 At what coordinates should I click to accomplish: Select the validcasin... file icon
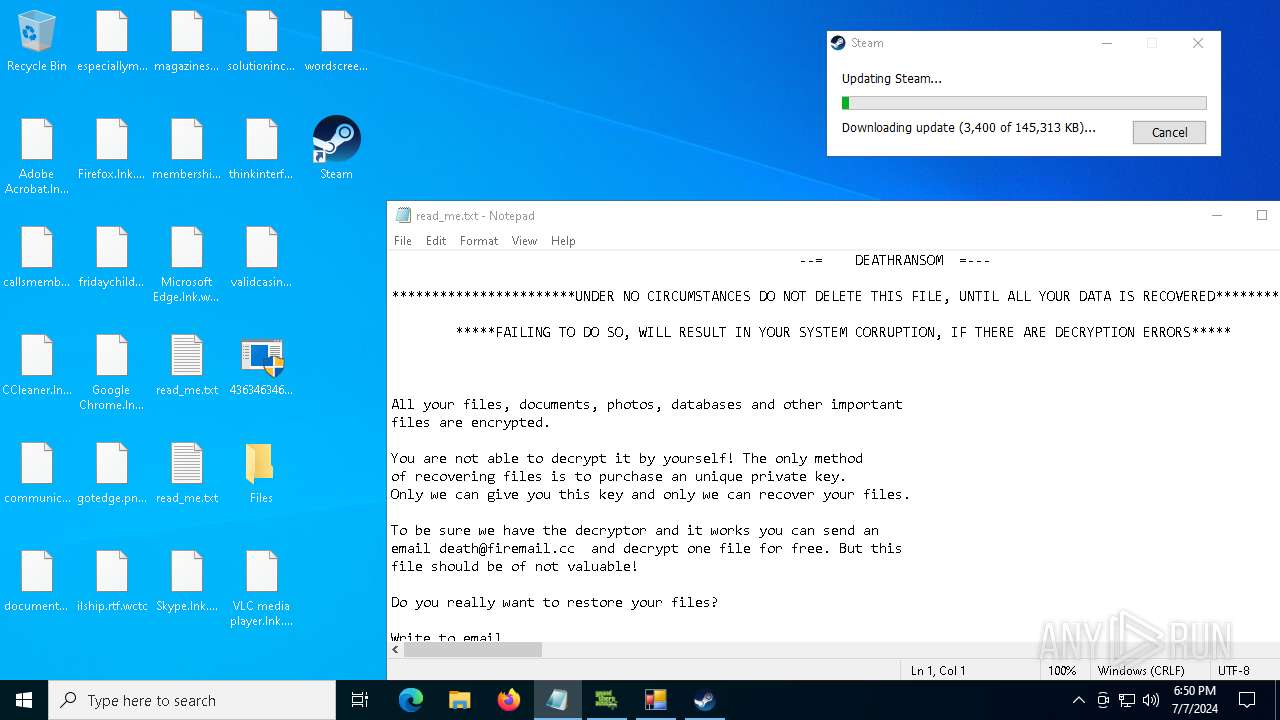(261, 257)
